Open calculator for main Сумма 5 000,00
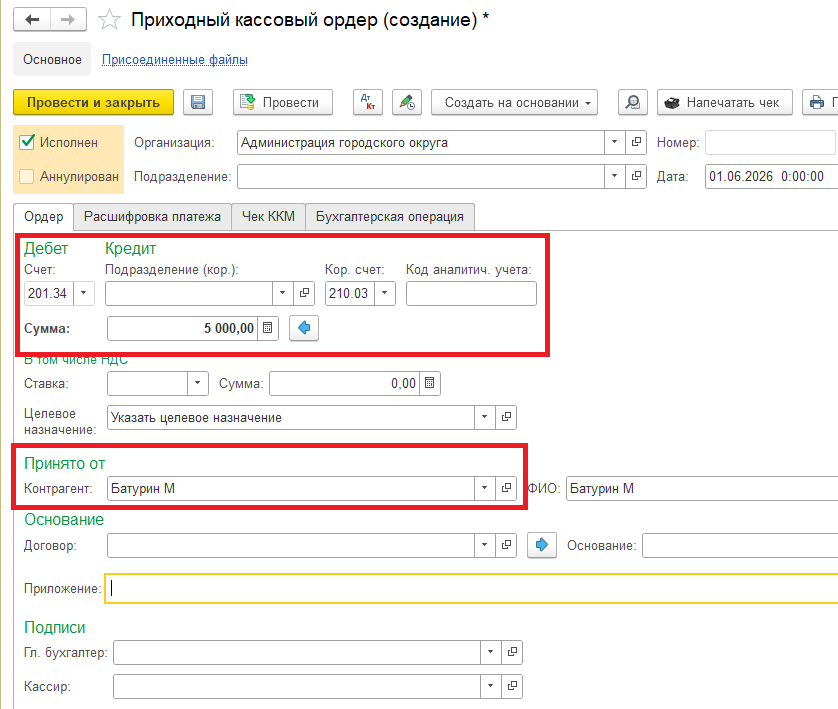The image size is (838, 709). (x=268, y=328)
